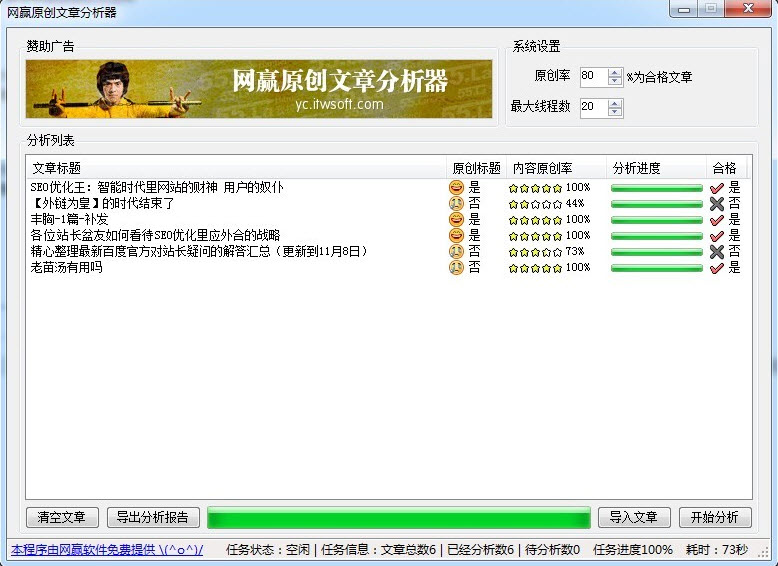Click the 最大线程数 input field showing 20
778x566 pixels.
[x=594, y=108]
